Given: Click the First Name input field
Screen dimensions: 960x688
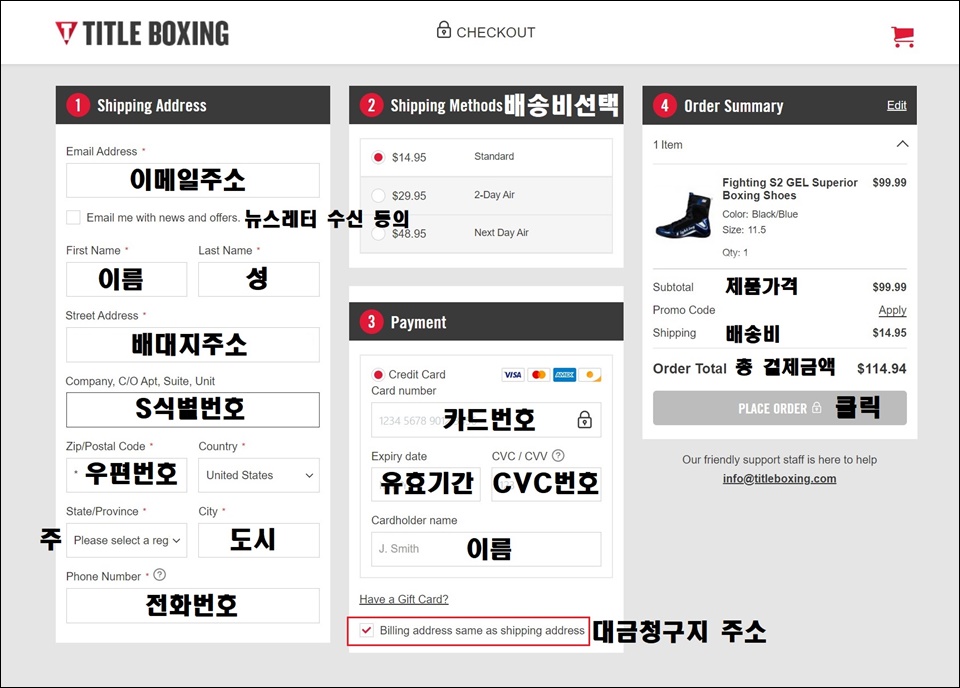Looking at the screenshot, I should coord(127,279).
